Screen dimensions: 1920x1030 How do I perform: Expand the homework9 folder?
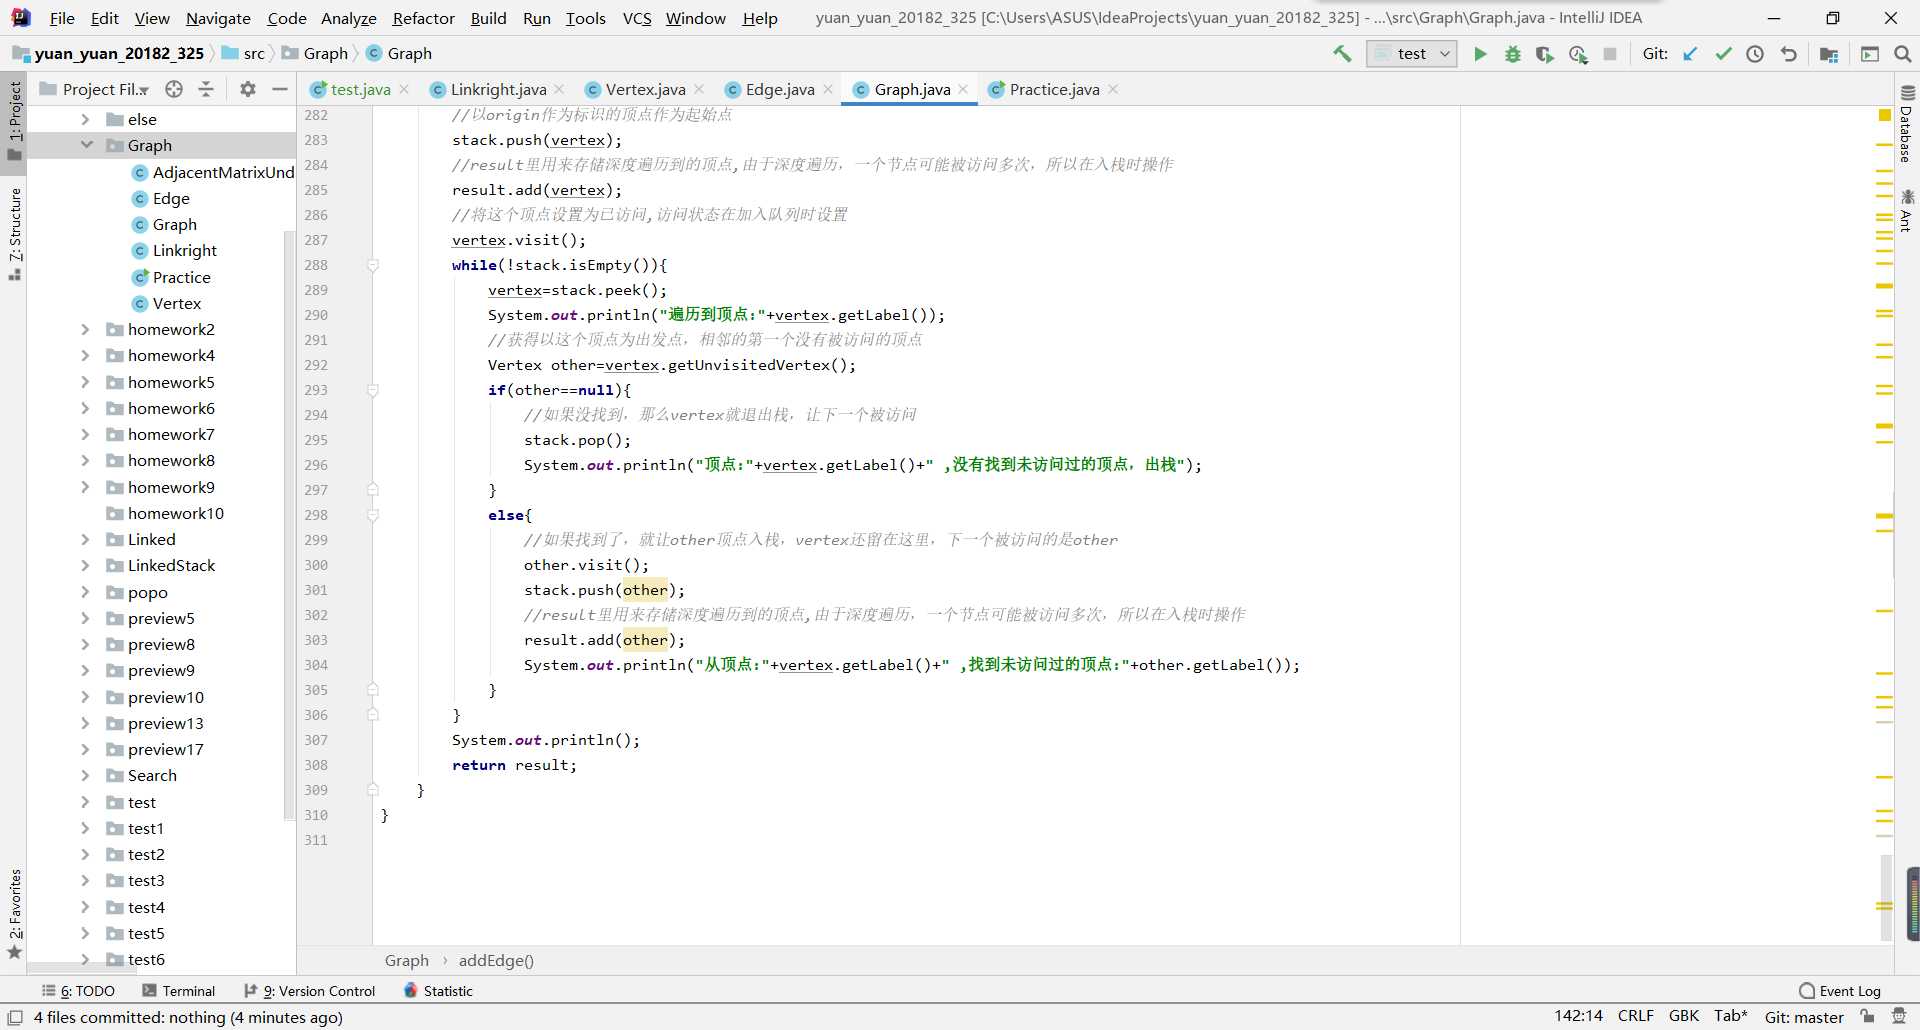coord(86,487)
